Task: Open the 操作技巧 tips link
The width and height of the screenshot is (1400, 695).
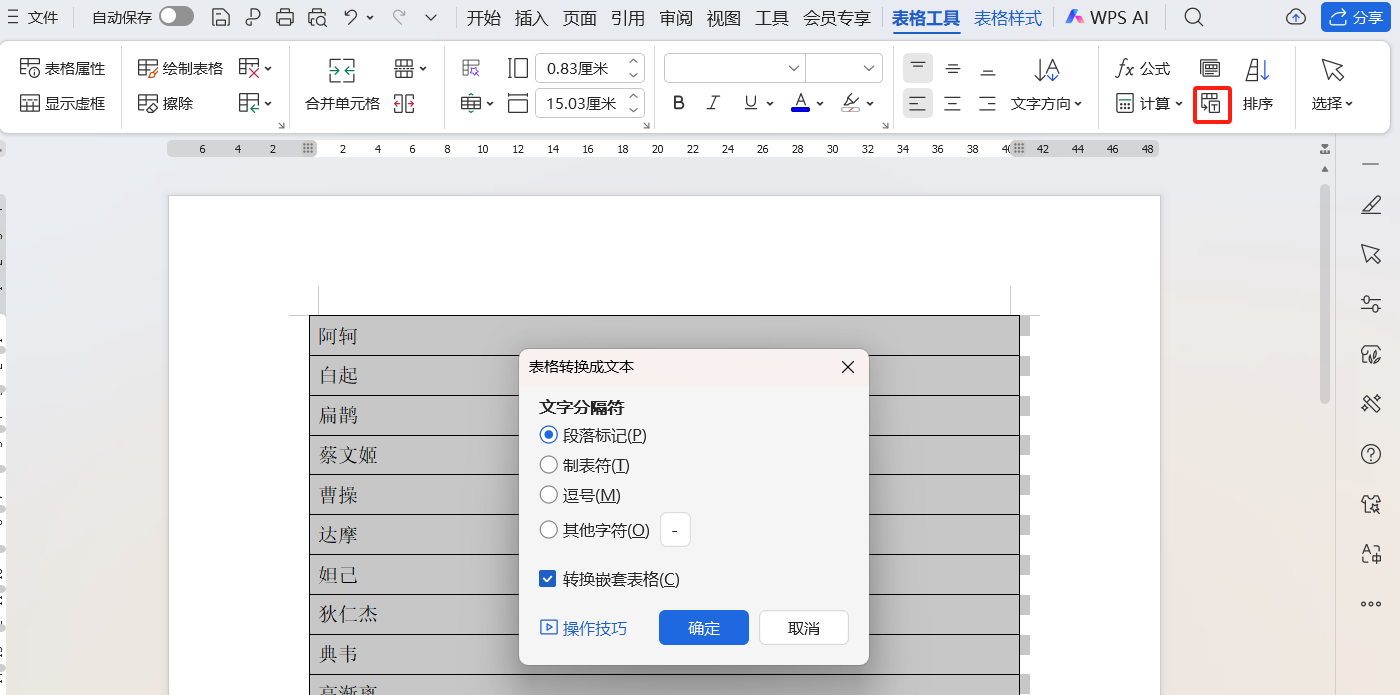Action: [584, 628]
